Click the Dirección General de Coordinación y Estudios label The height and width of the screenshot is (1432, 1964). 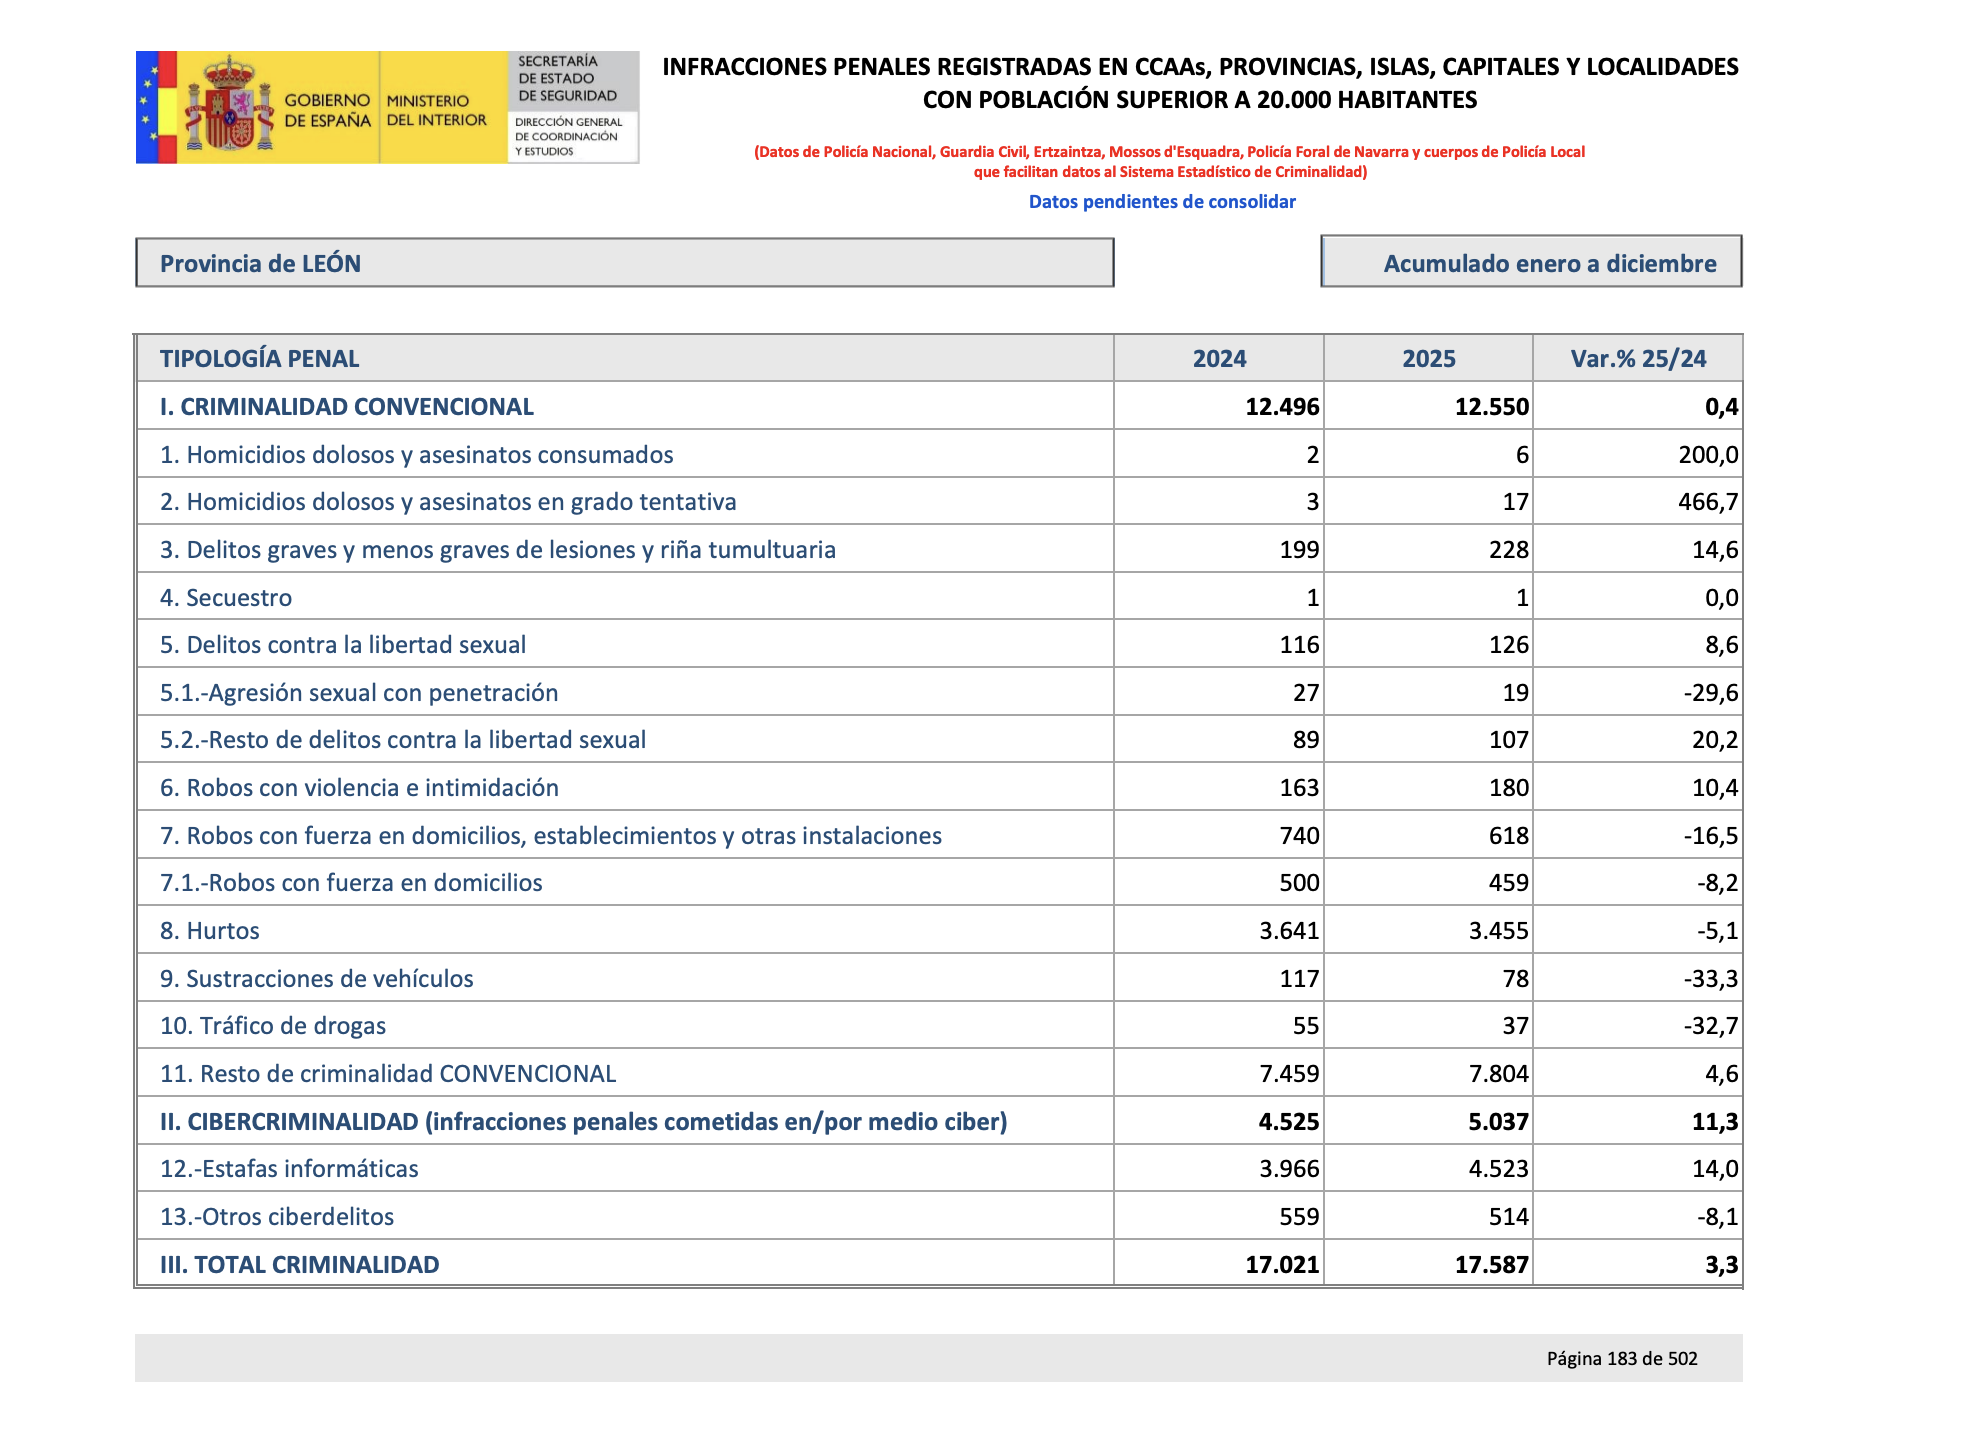tap(567, 135)
